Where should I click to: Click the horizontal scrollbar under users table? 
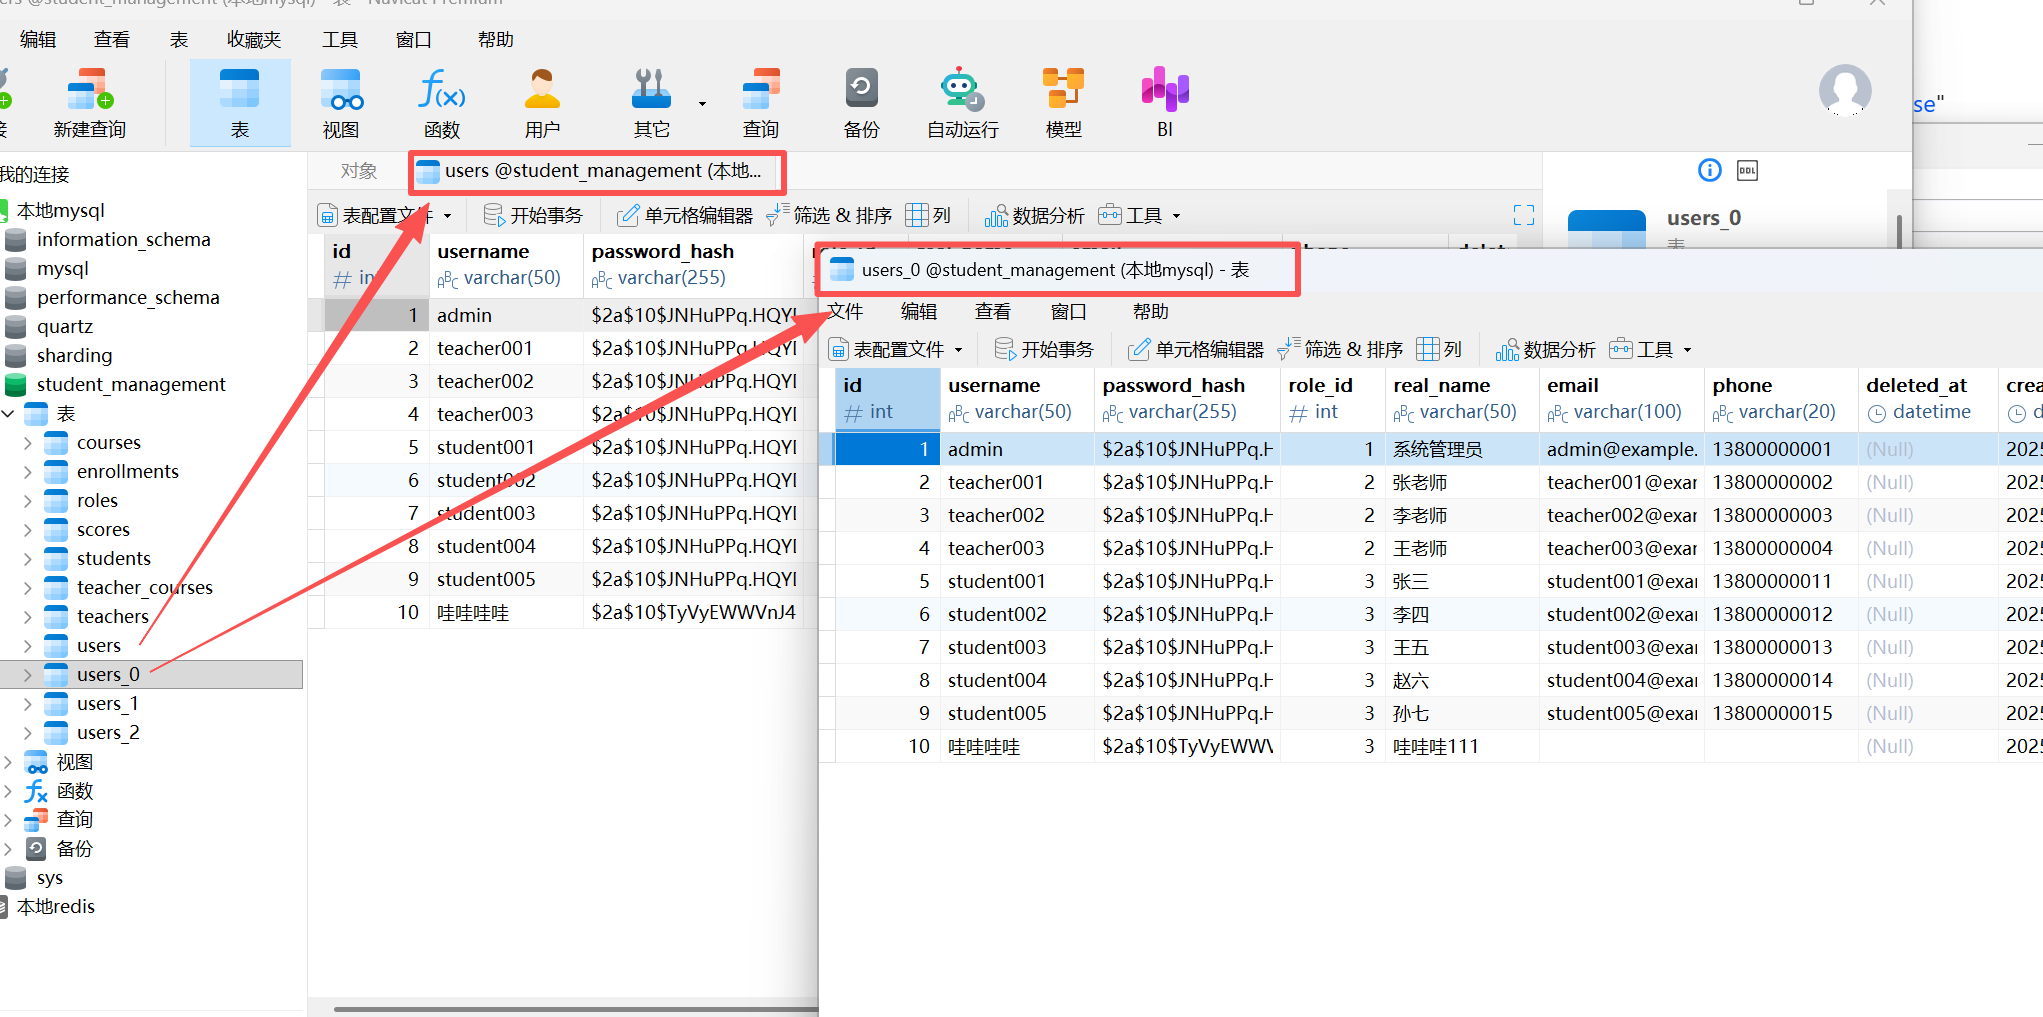point(575,1009)
